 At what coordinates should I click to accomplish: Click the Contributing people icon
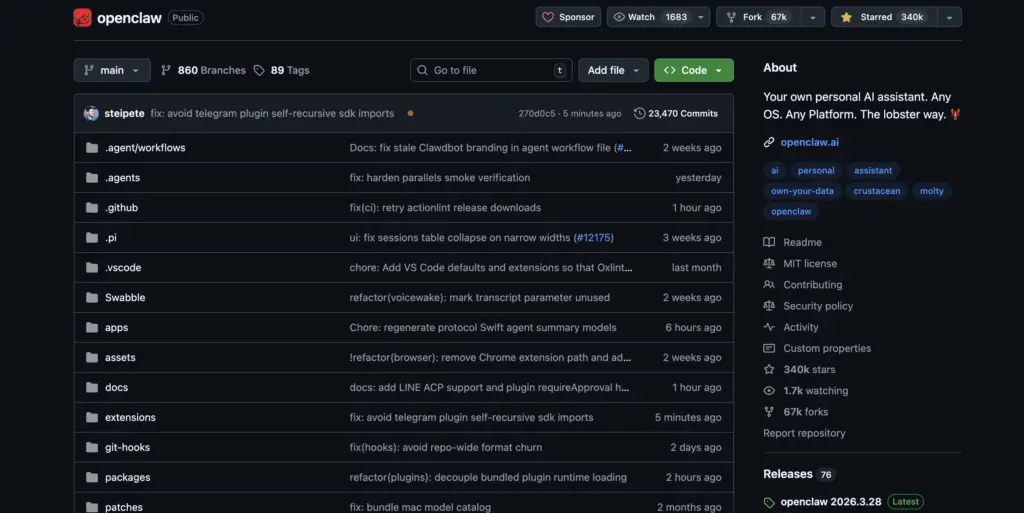point(769,285)
